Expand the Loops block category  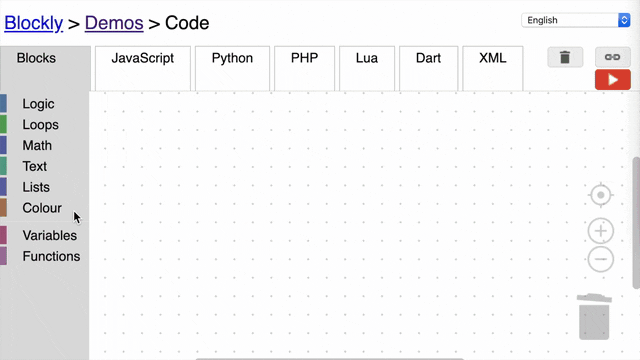coord(40,124)
